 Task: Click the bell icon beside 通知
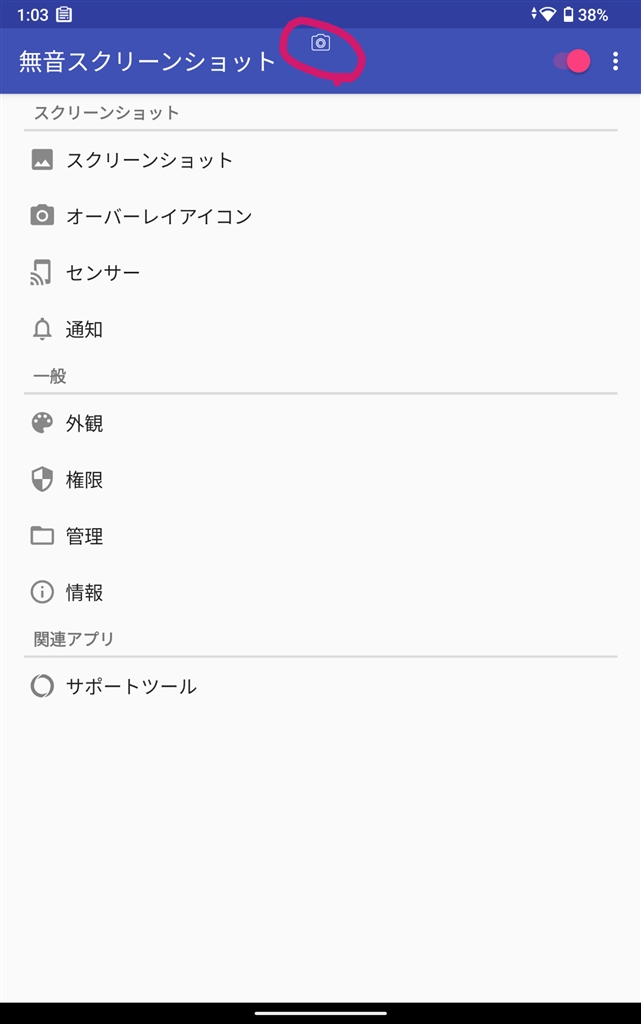click(x=42, y=328)
